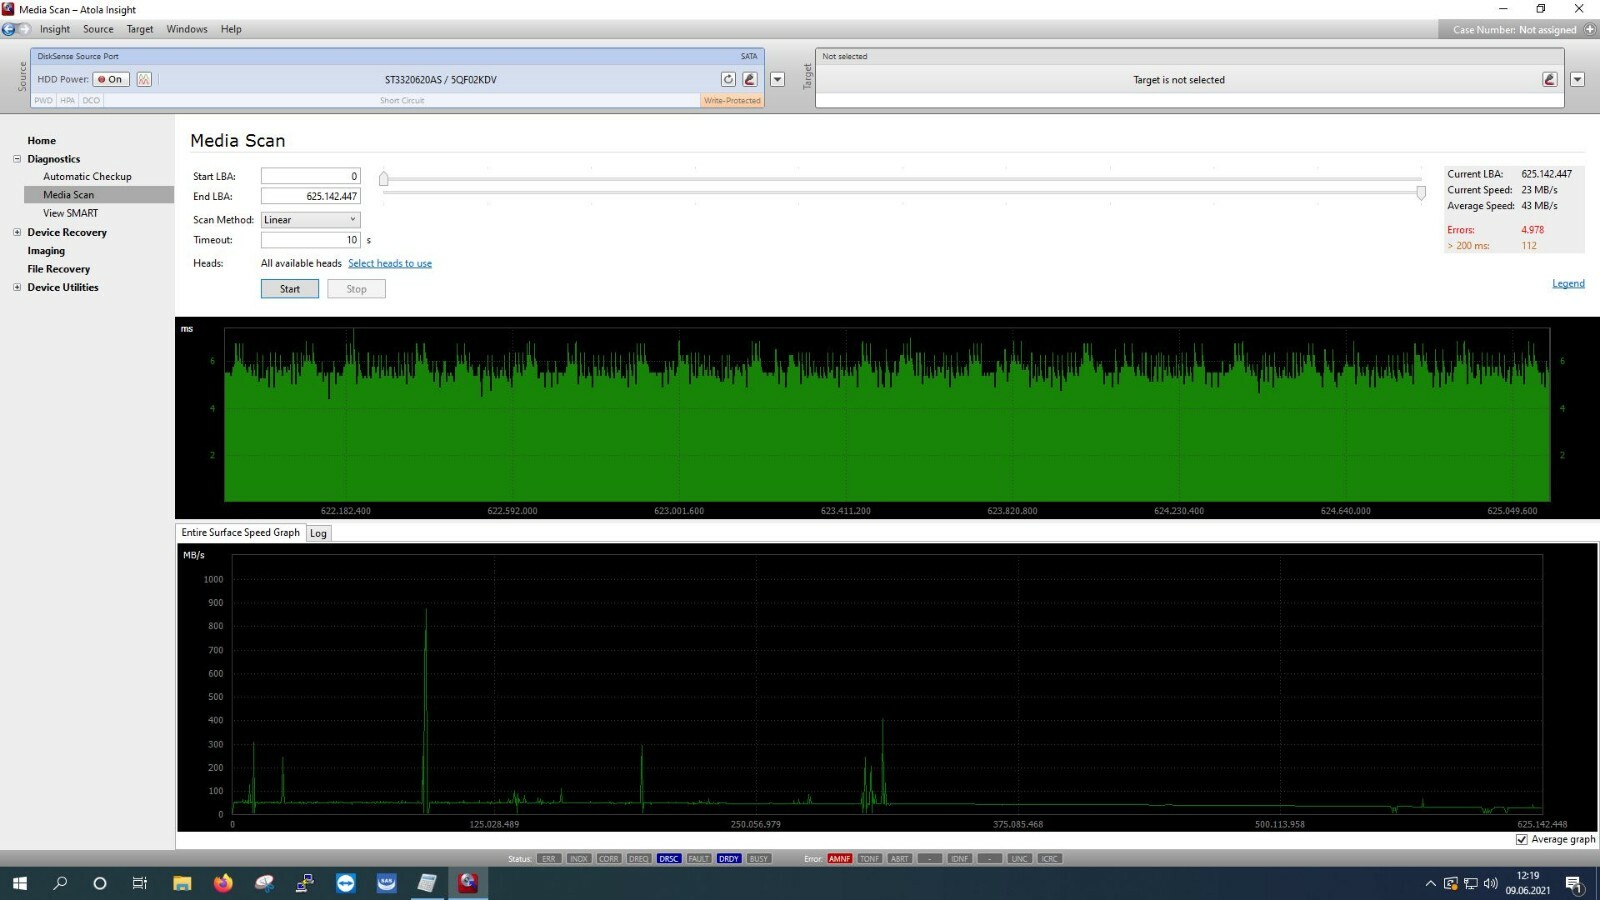The height and width of the screenshot is (900, 1600).
Task: Click the greyed forward navigation arrow
Action: (25, 29)
